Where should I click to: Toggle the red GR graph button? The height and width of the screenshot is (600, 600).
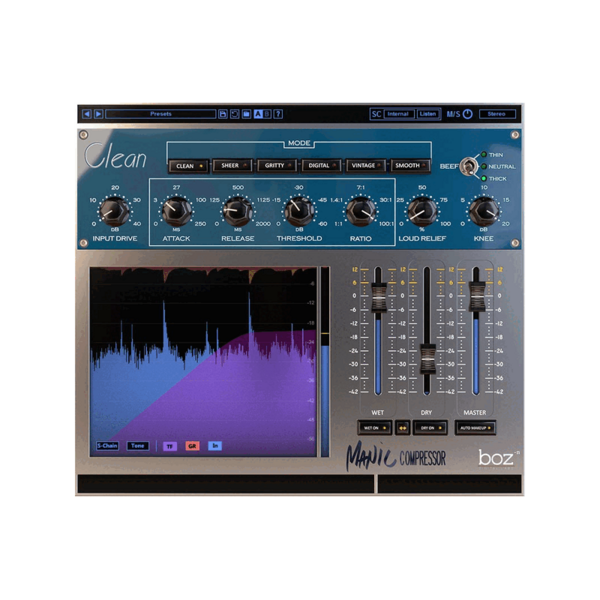click(192, 446)
